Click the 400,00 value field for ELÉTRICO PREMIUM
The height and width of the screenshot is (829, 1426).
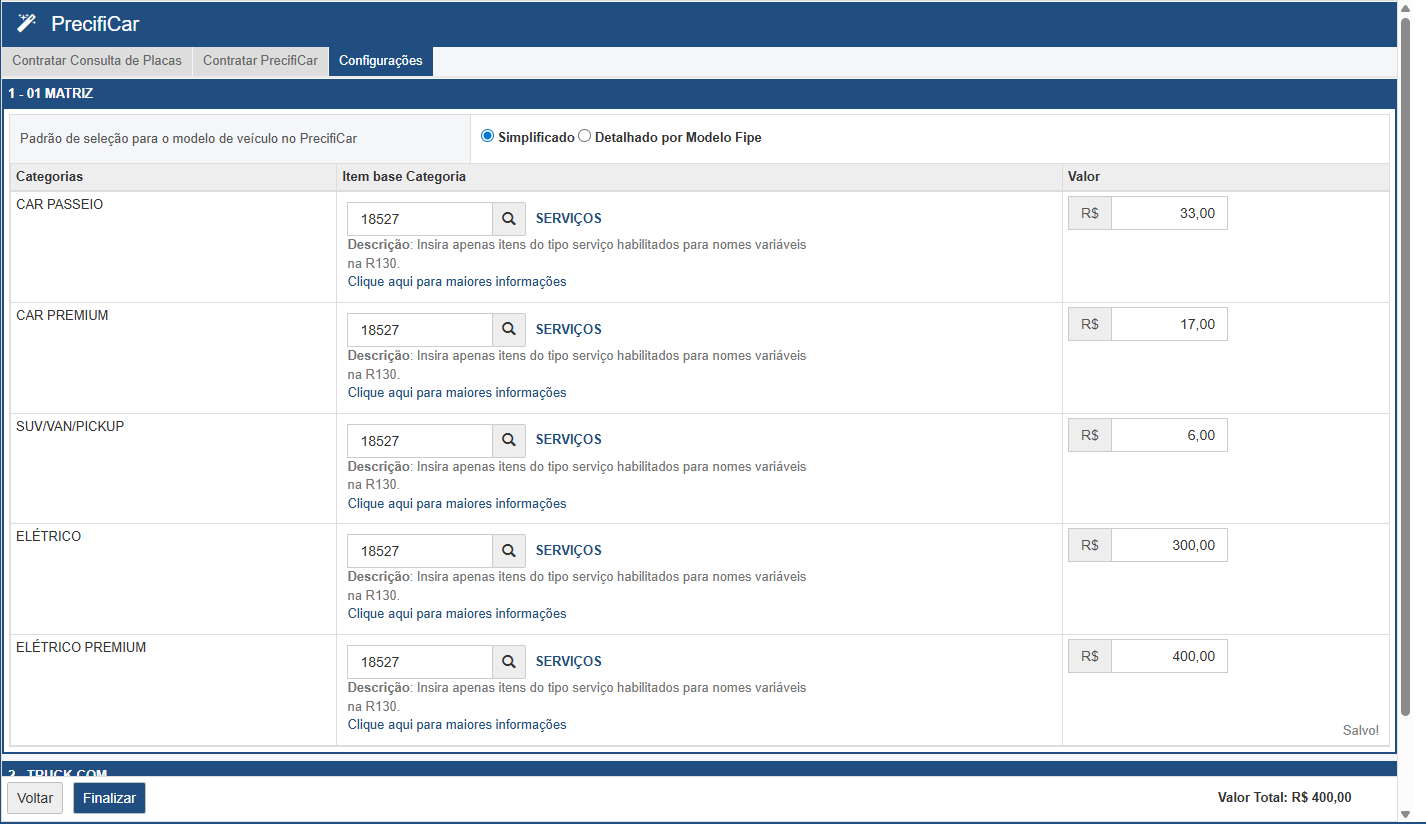pos(1169,656)
